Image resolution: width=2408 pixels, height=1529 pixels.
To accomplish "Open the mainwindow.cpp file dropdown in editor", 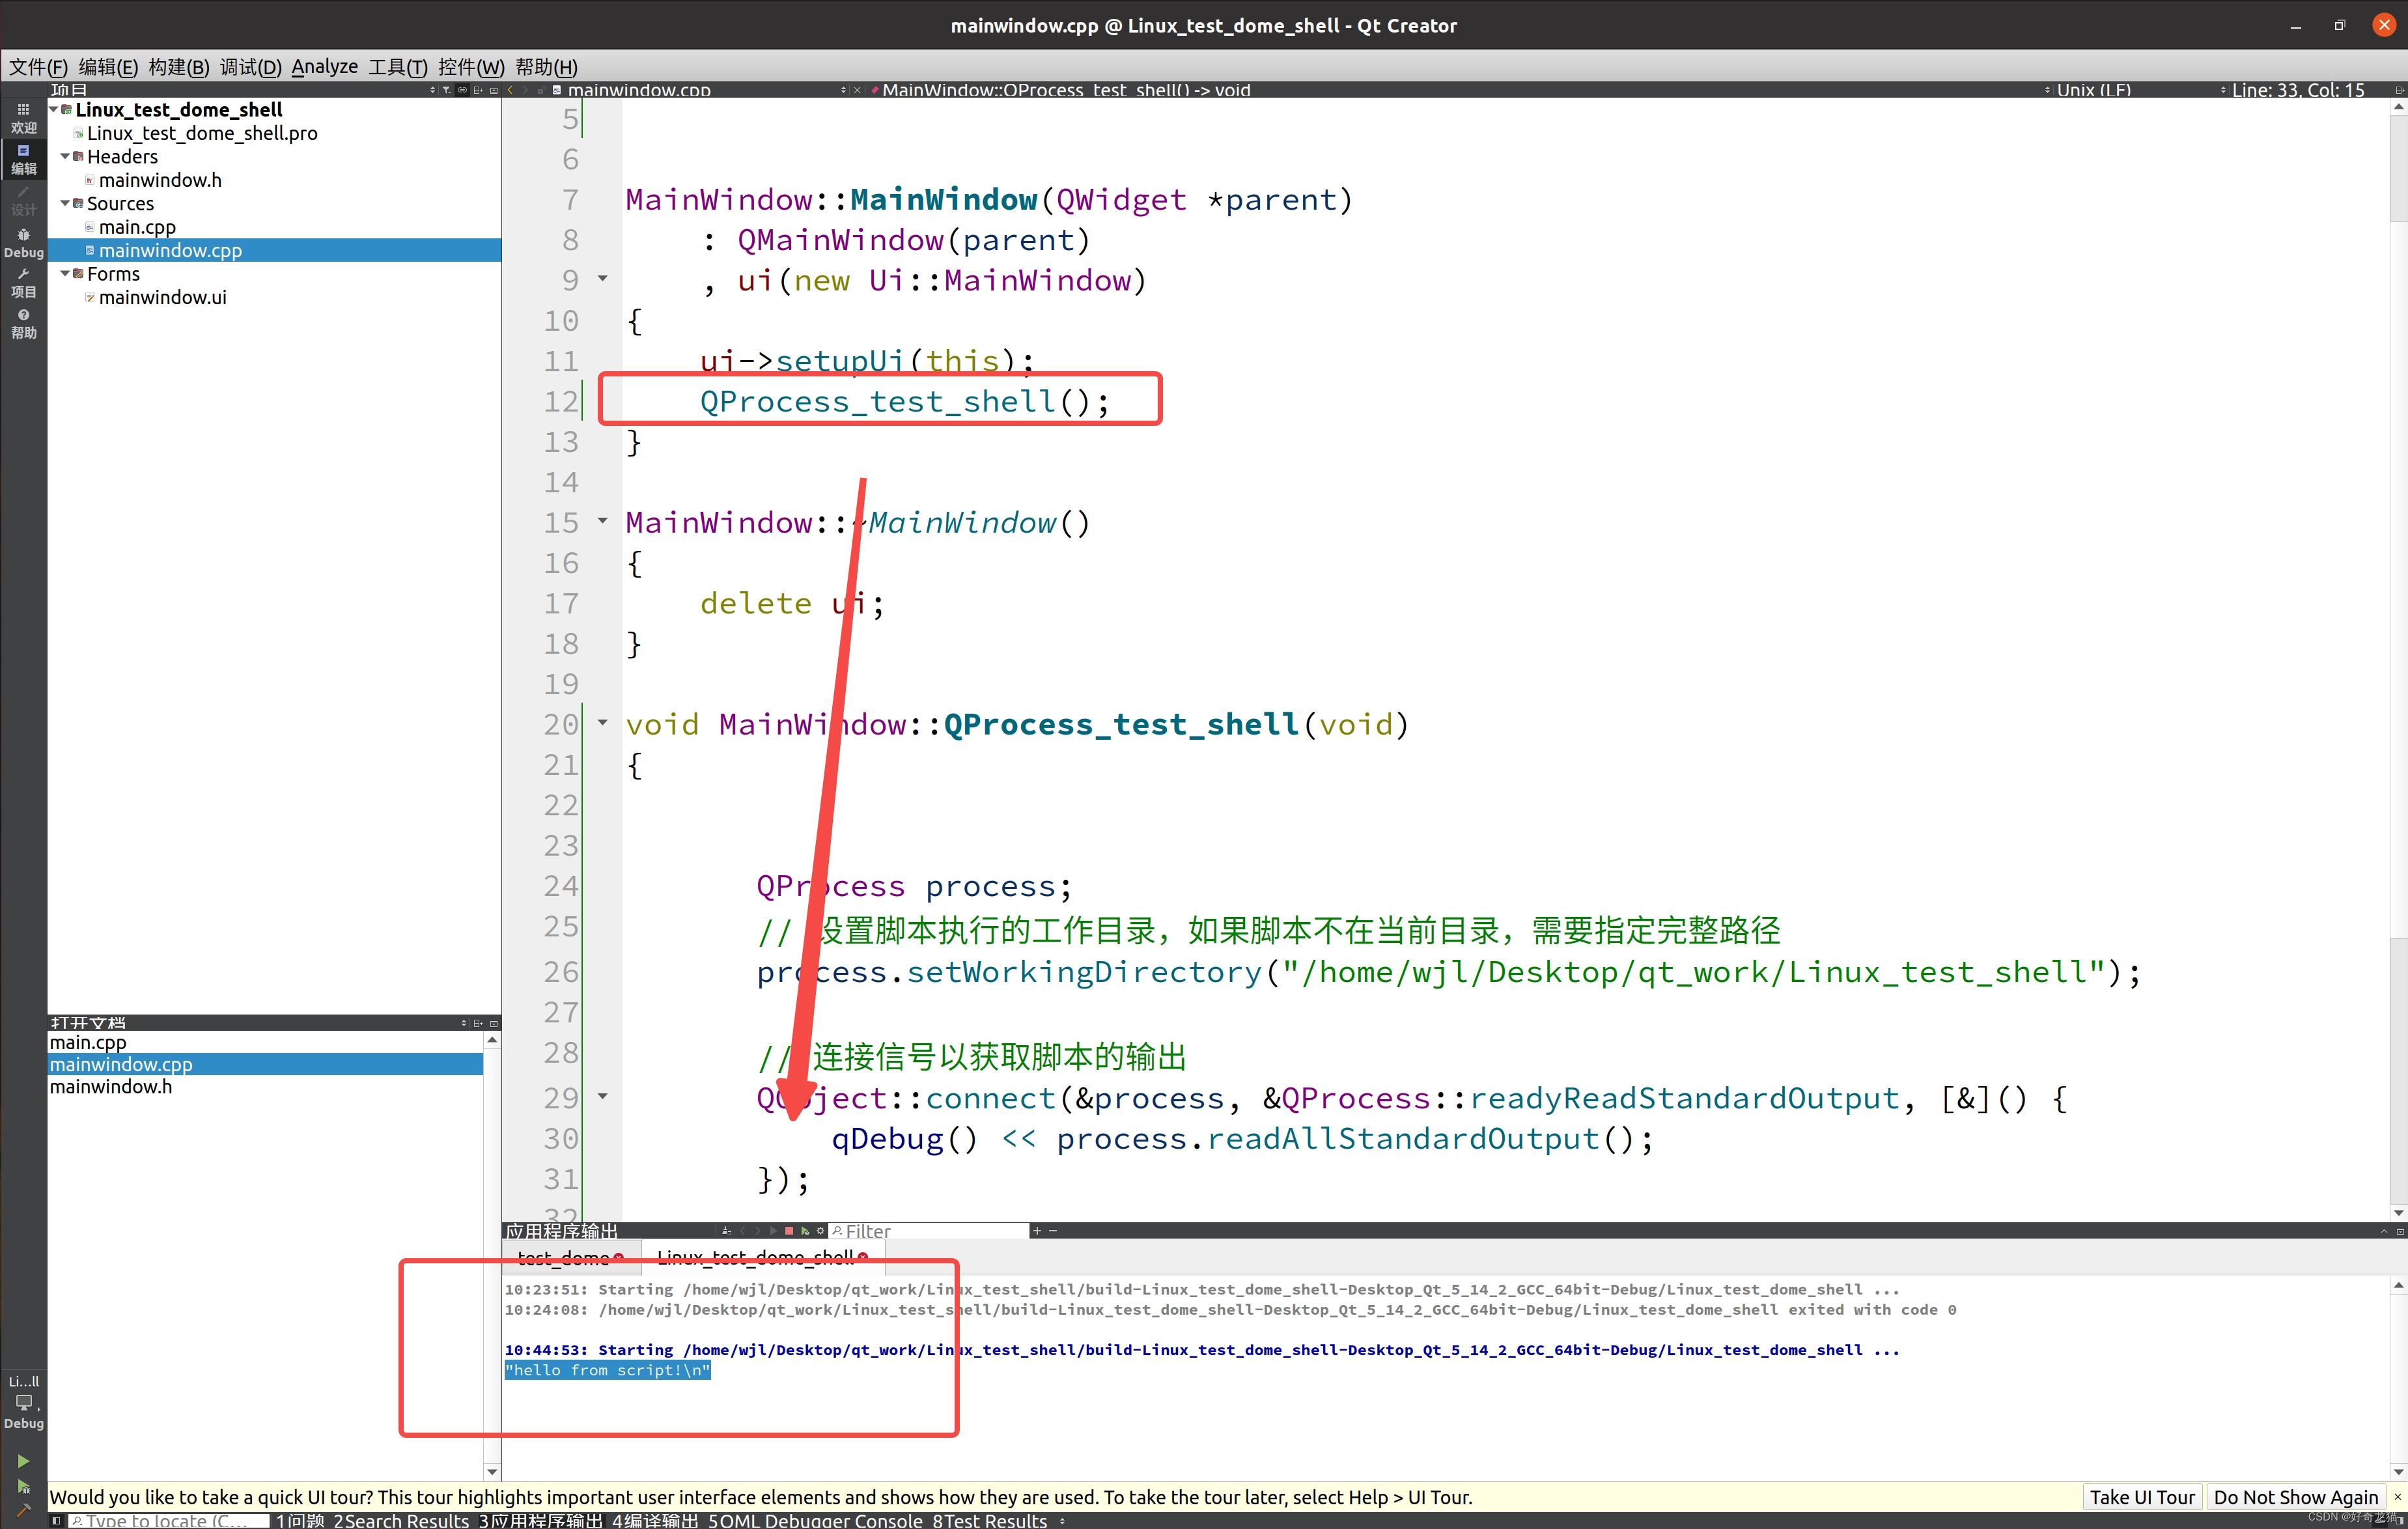I will (x=700, y=90).
